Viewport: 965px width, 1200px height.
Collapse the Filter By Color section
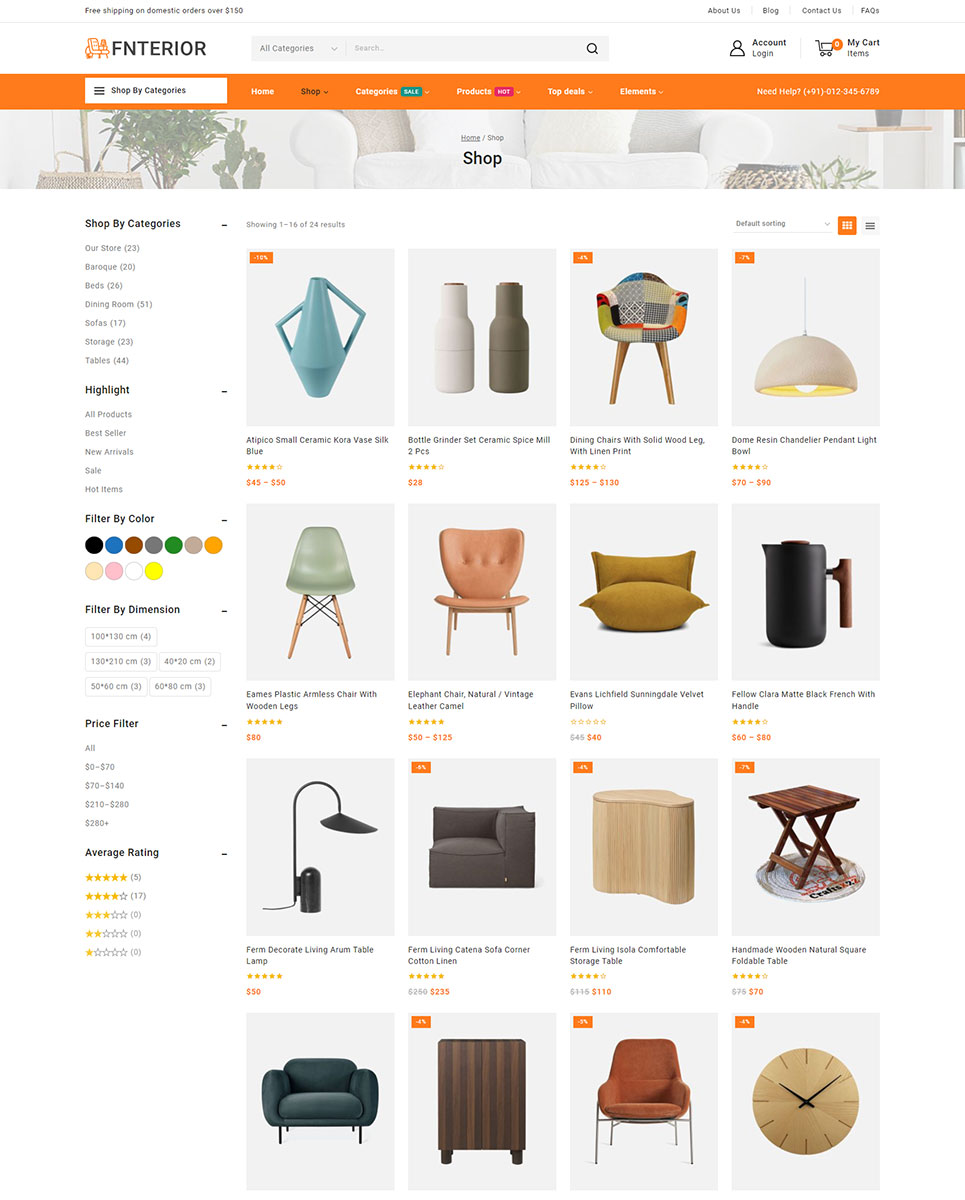pyautogui.click(x=224, y=520)
